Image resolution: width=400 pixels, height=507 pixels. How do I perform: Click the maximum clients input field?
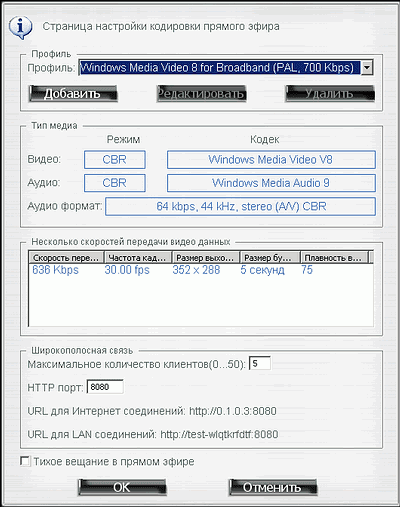260,363
